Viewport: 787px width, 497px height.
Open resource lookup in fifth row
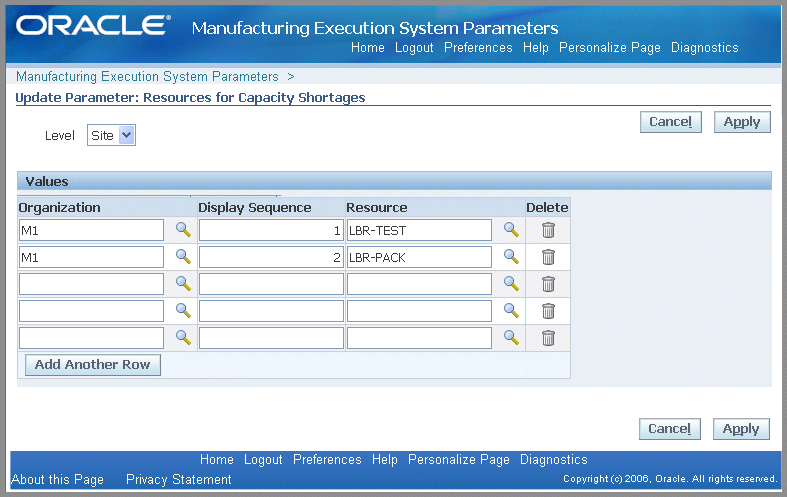[511, 338]
